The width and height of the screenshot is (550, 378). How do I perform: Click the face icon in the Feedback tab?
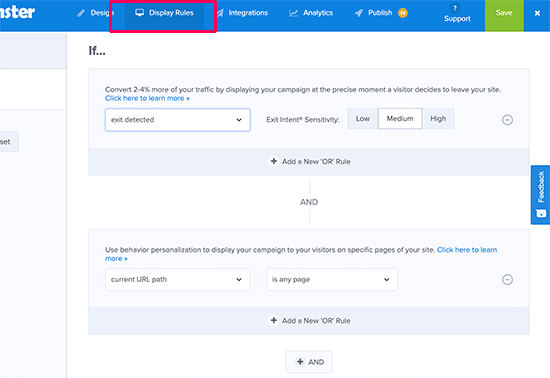(541, 213)
